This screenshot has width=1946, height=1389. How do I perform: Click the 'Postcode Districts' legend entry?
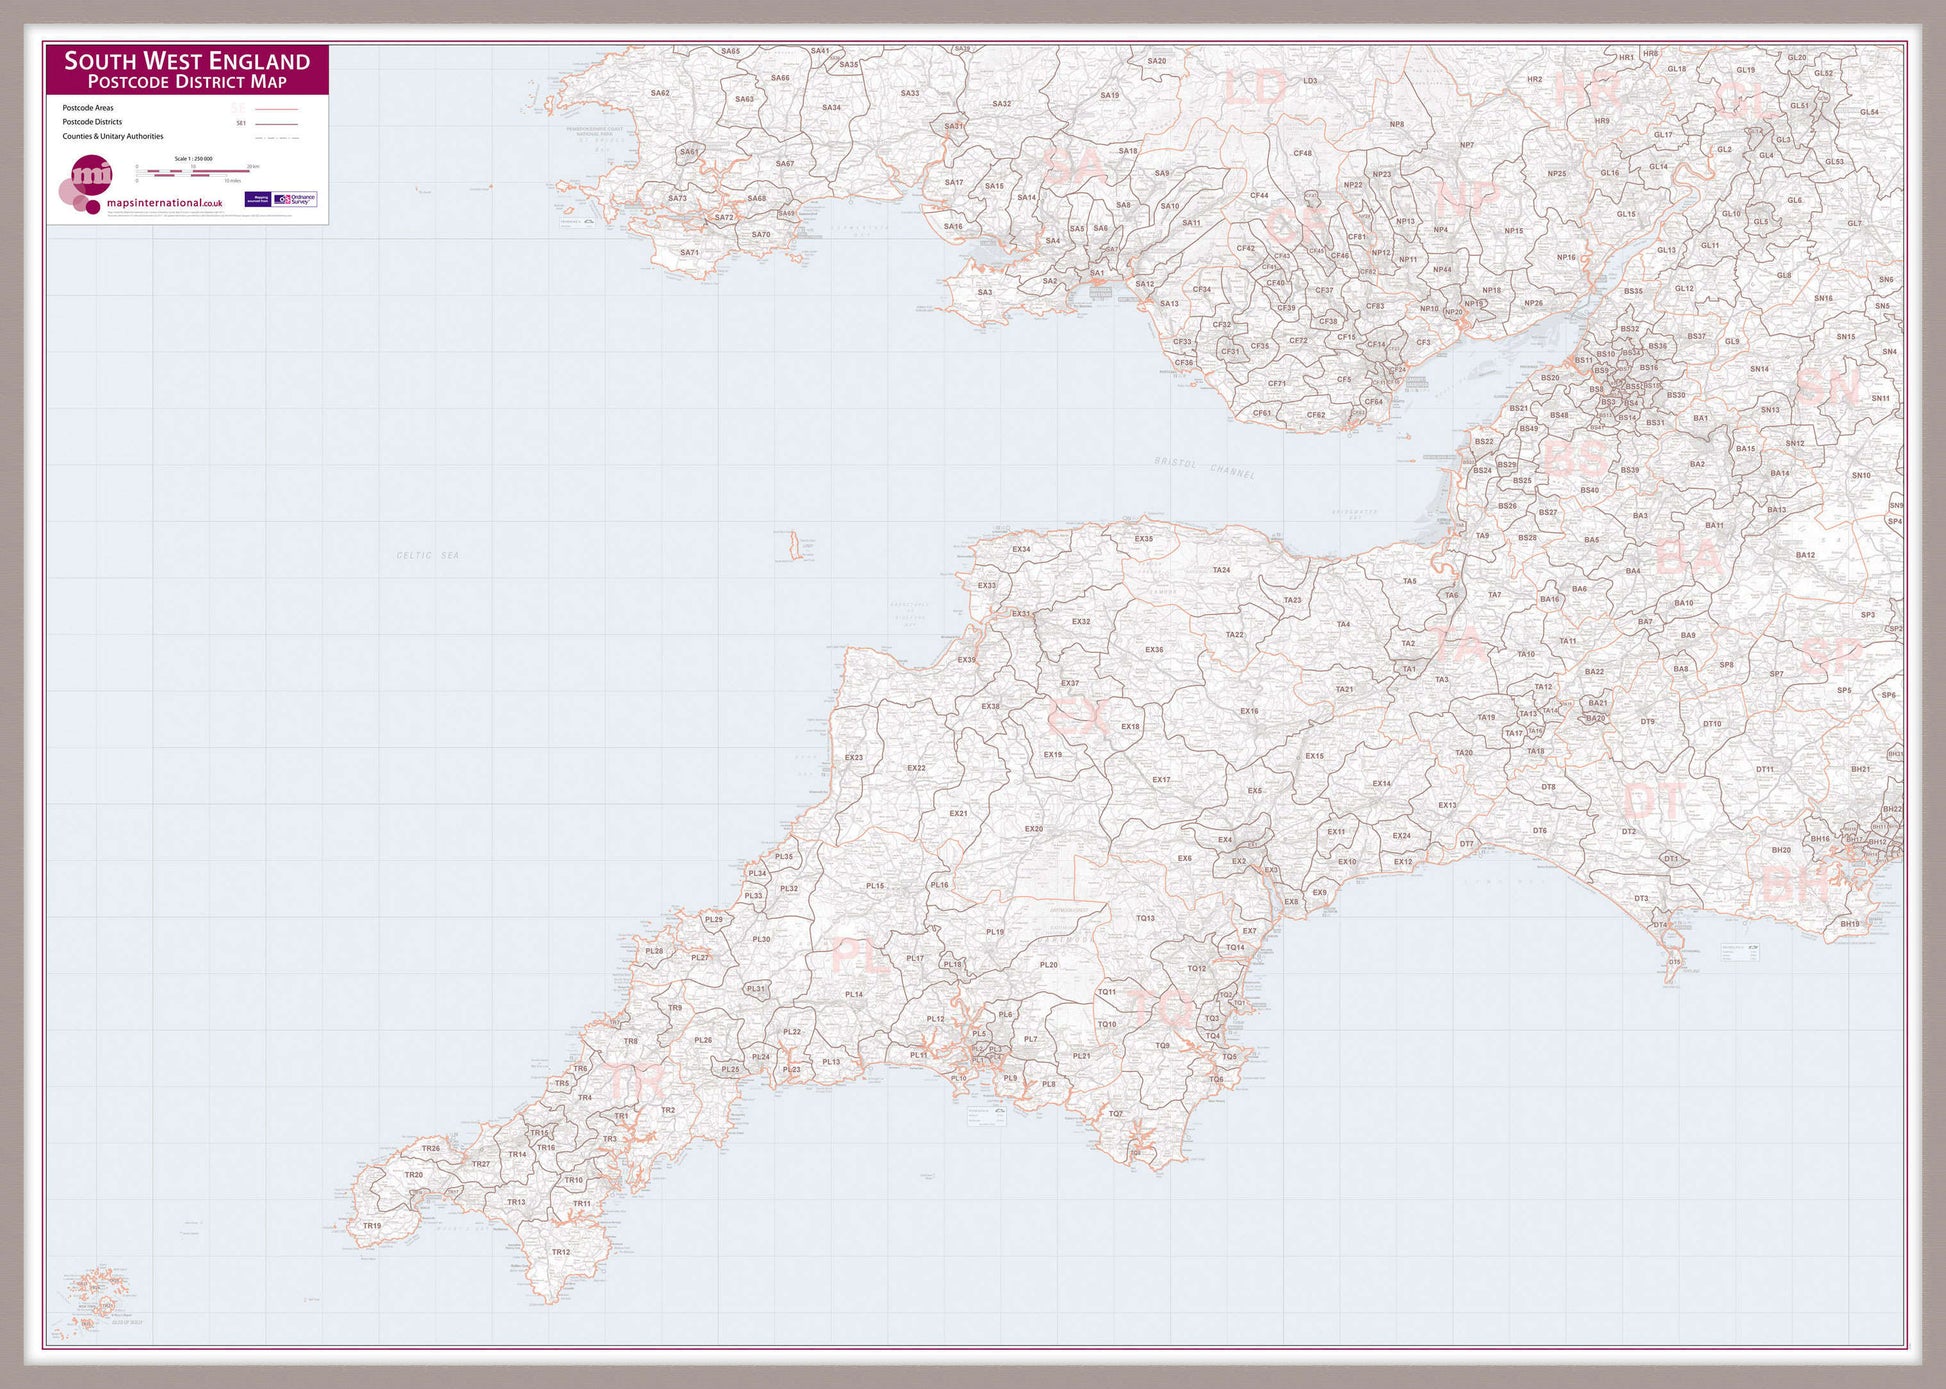[x=92, y=122]
